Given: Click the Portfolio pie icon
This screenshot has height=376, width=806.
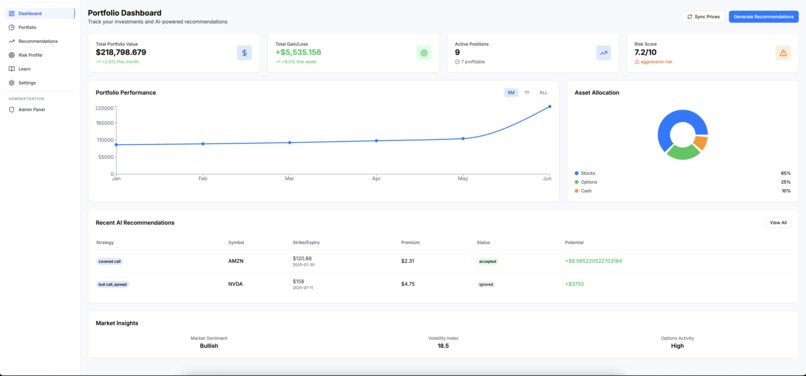Looking at the screenshot, I should point(11,27).
